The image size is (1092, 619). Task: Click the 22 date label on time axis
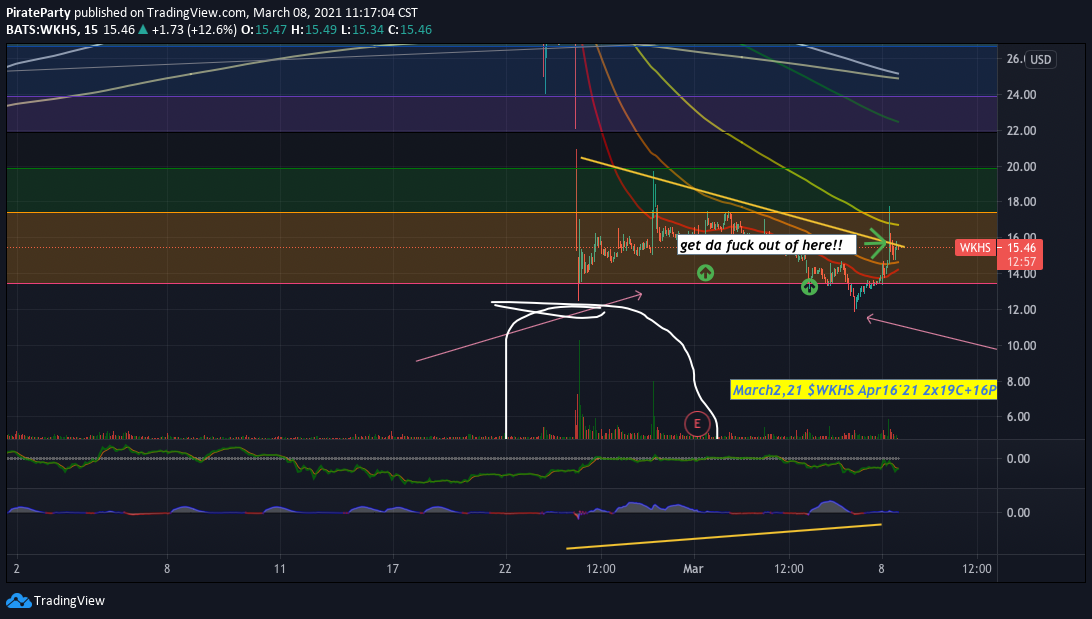point(505,569)
